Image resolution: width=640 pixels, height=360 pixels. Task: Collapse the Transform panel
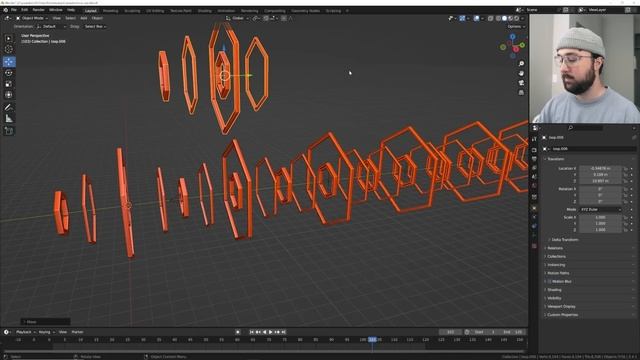[556, 159]
